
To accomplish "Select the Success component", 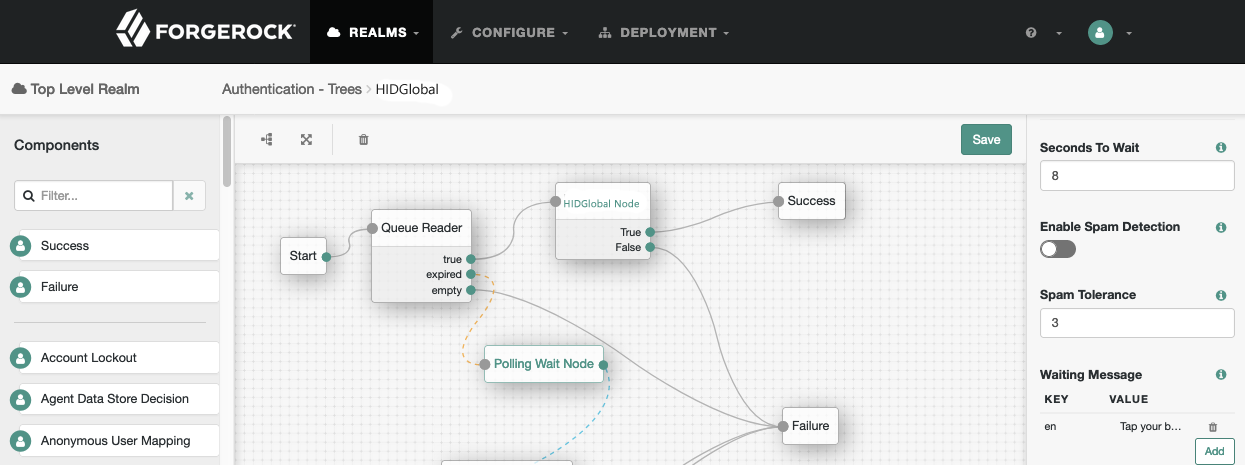I will coord(114,246).
